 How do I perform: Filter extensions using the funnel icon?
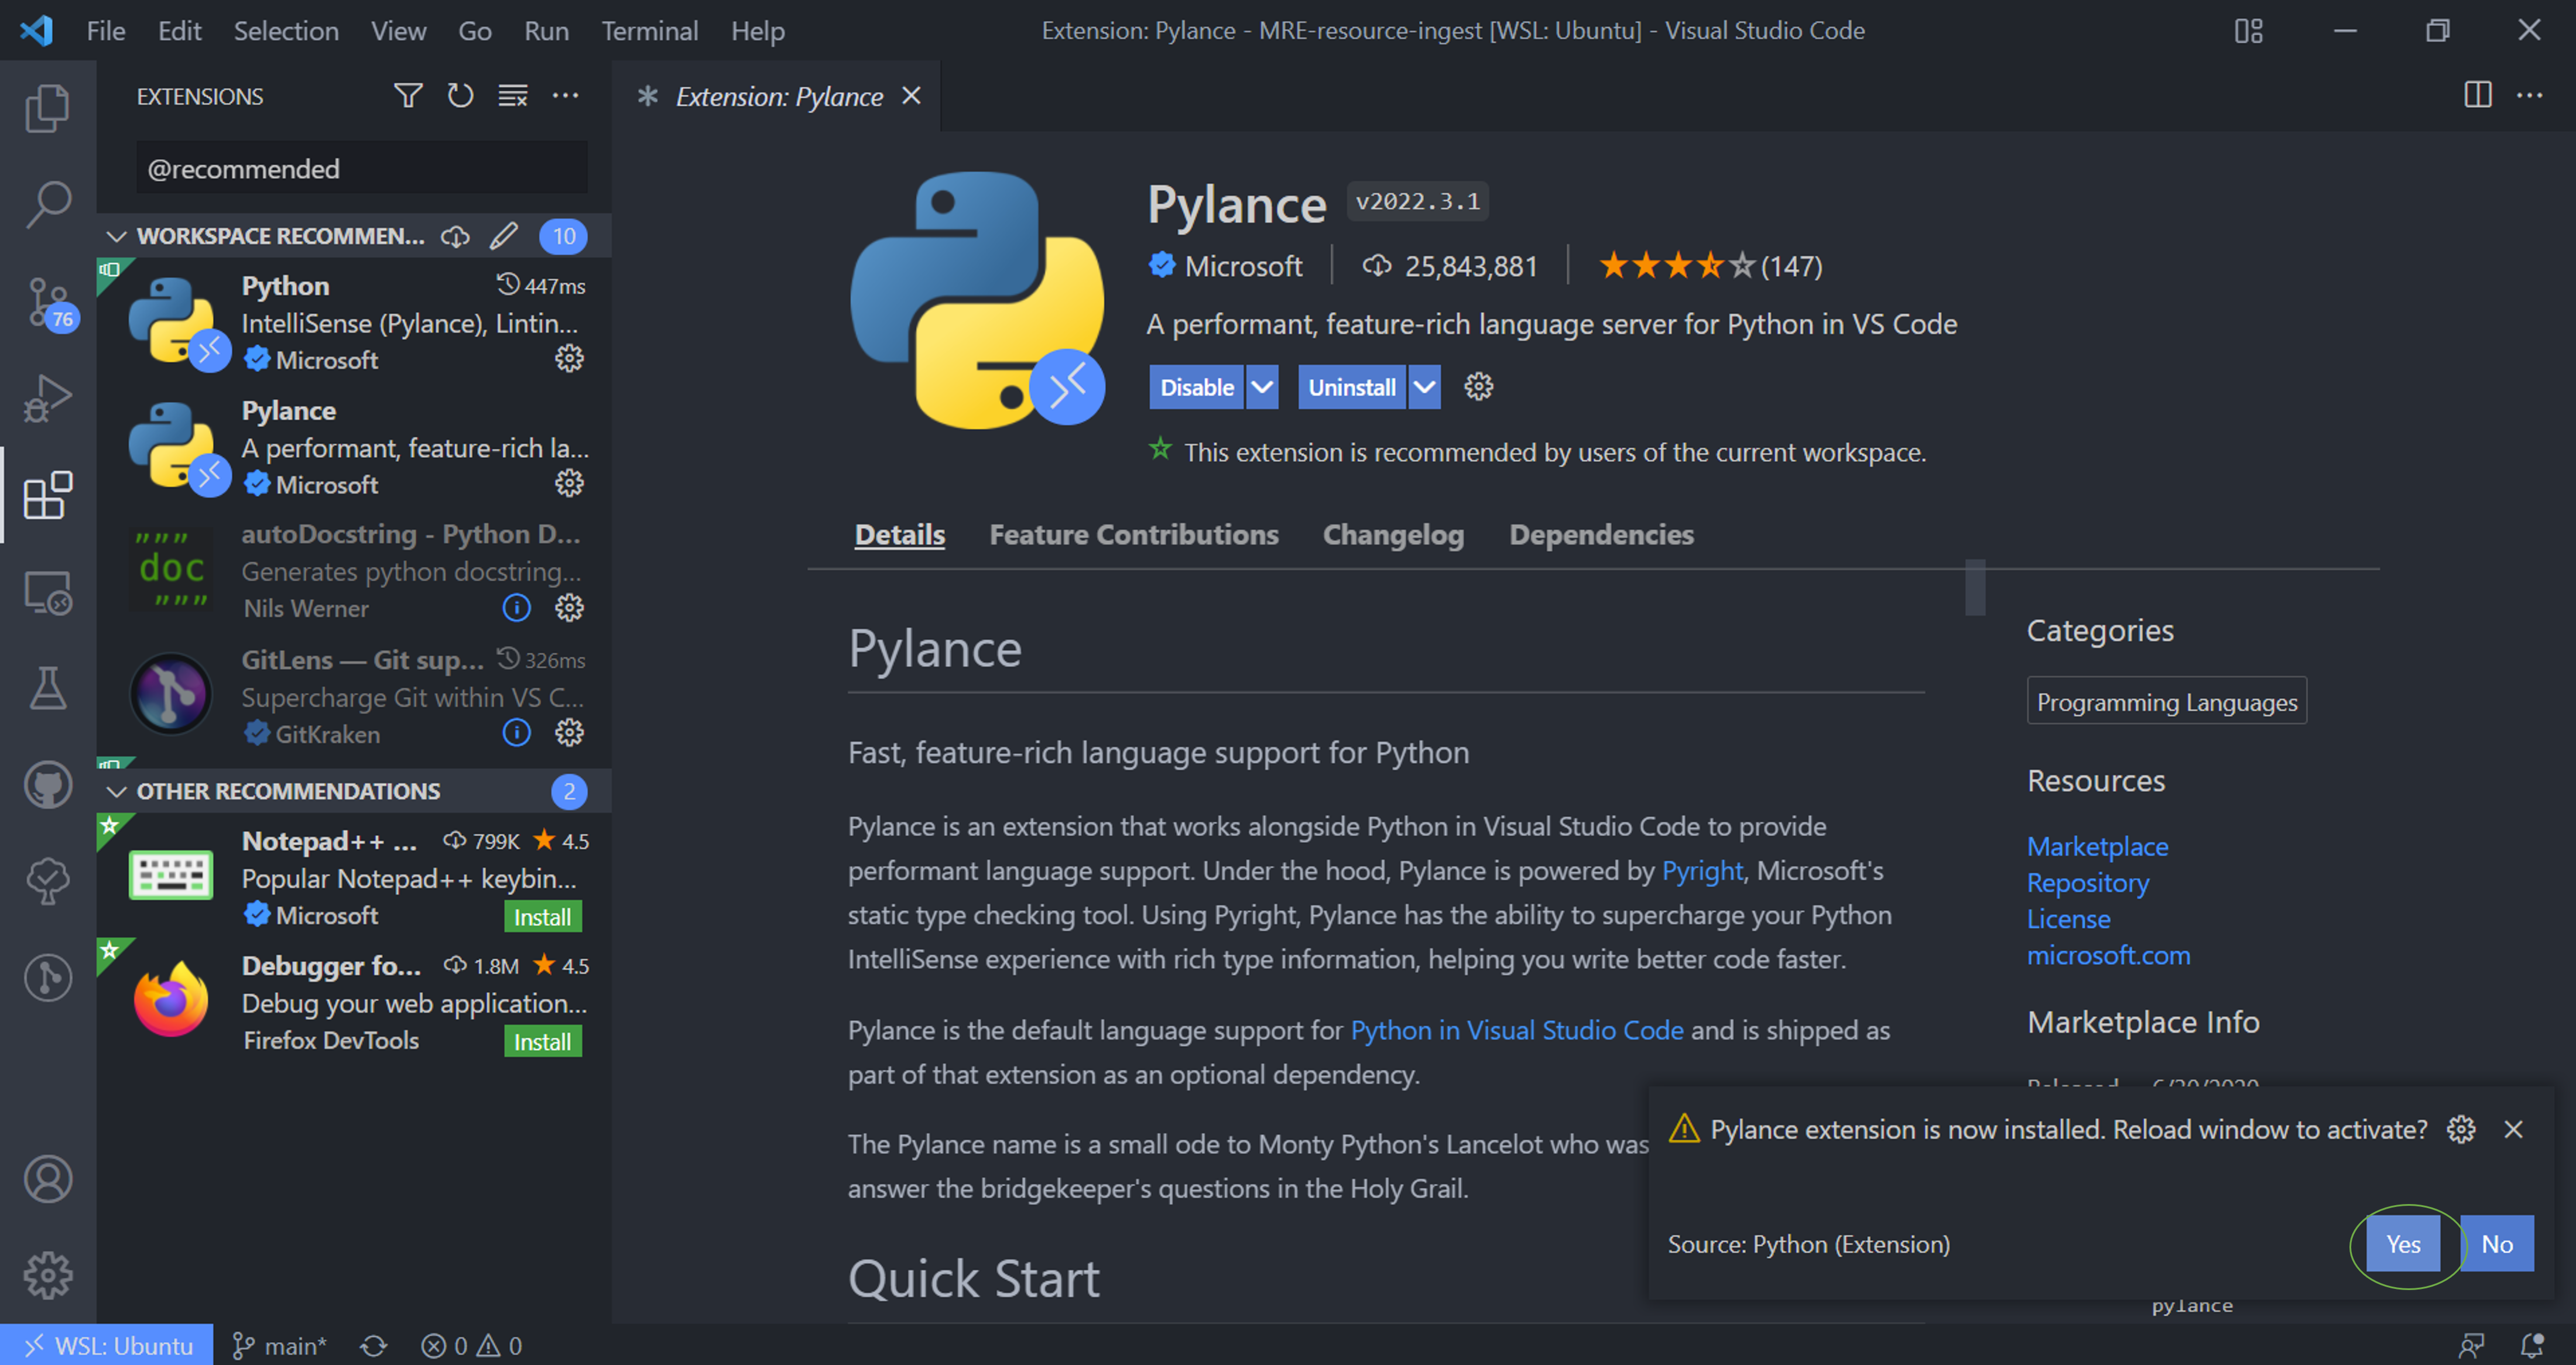(x=407, y=96)
